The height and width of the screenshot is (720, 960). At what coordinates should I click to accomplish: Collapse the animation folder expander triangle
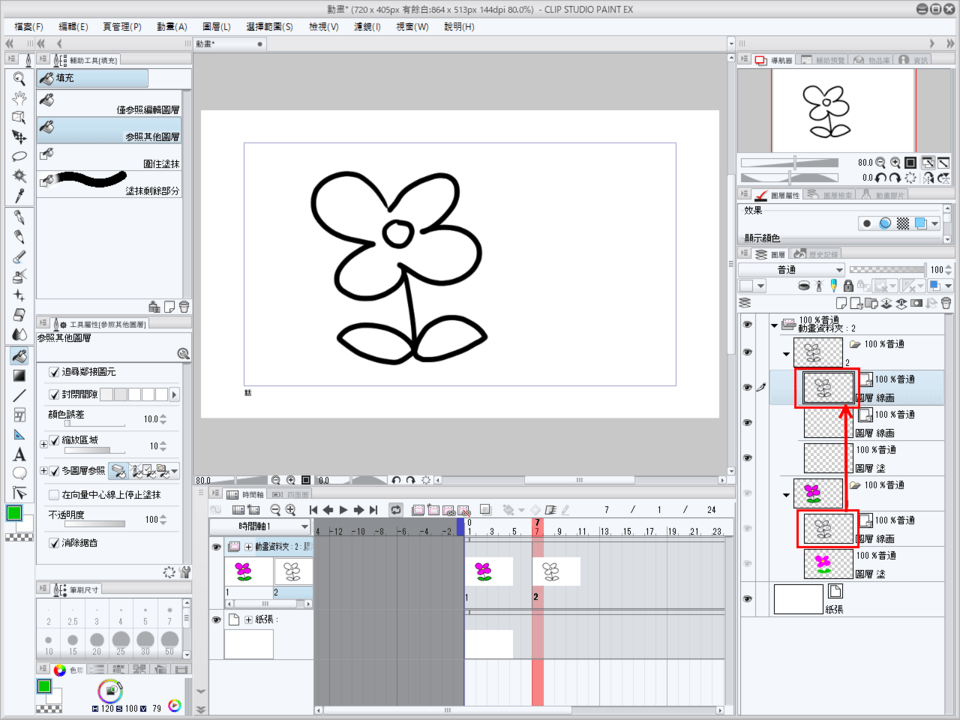point(773,325)
